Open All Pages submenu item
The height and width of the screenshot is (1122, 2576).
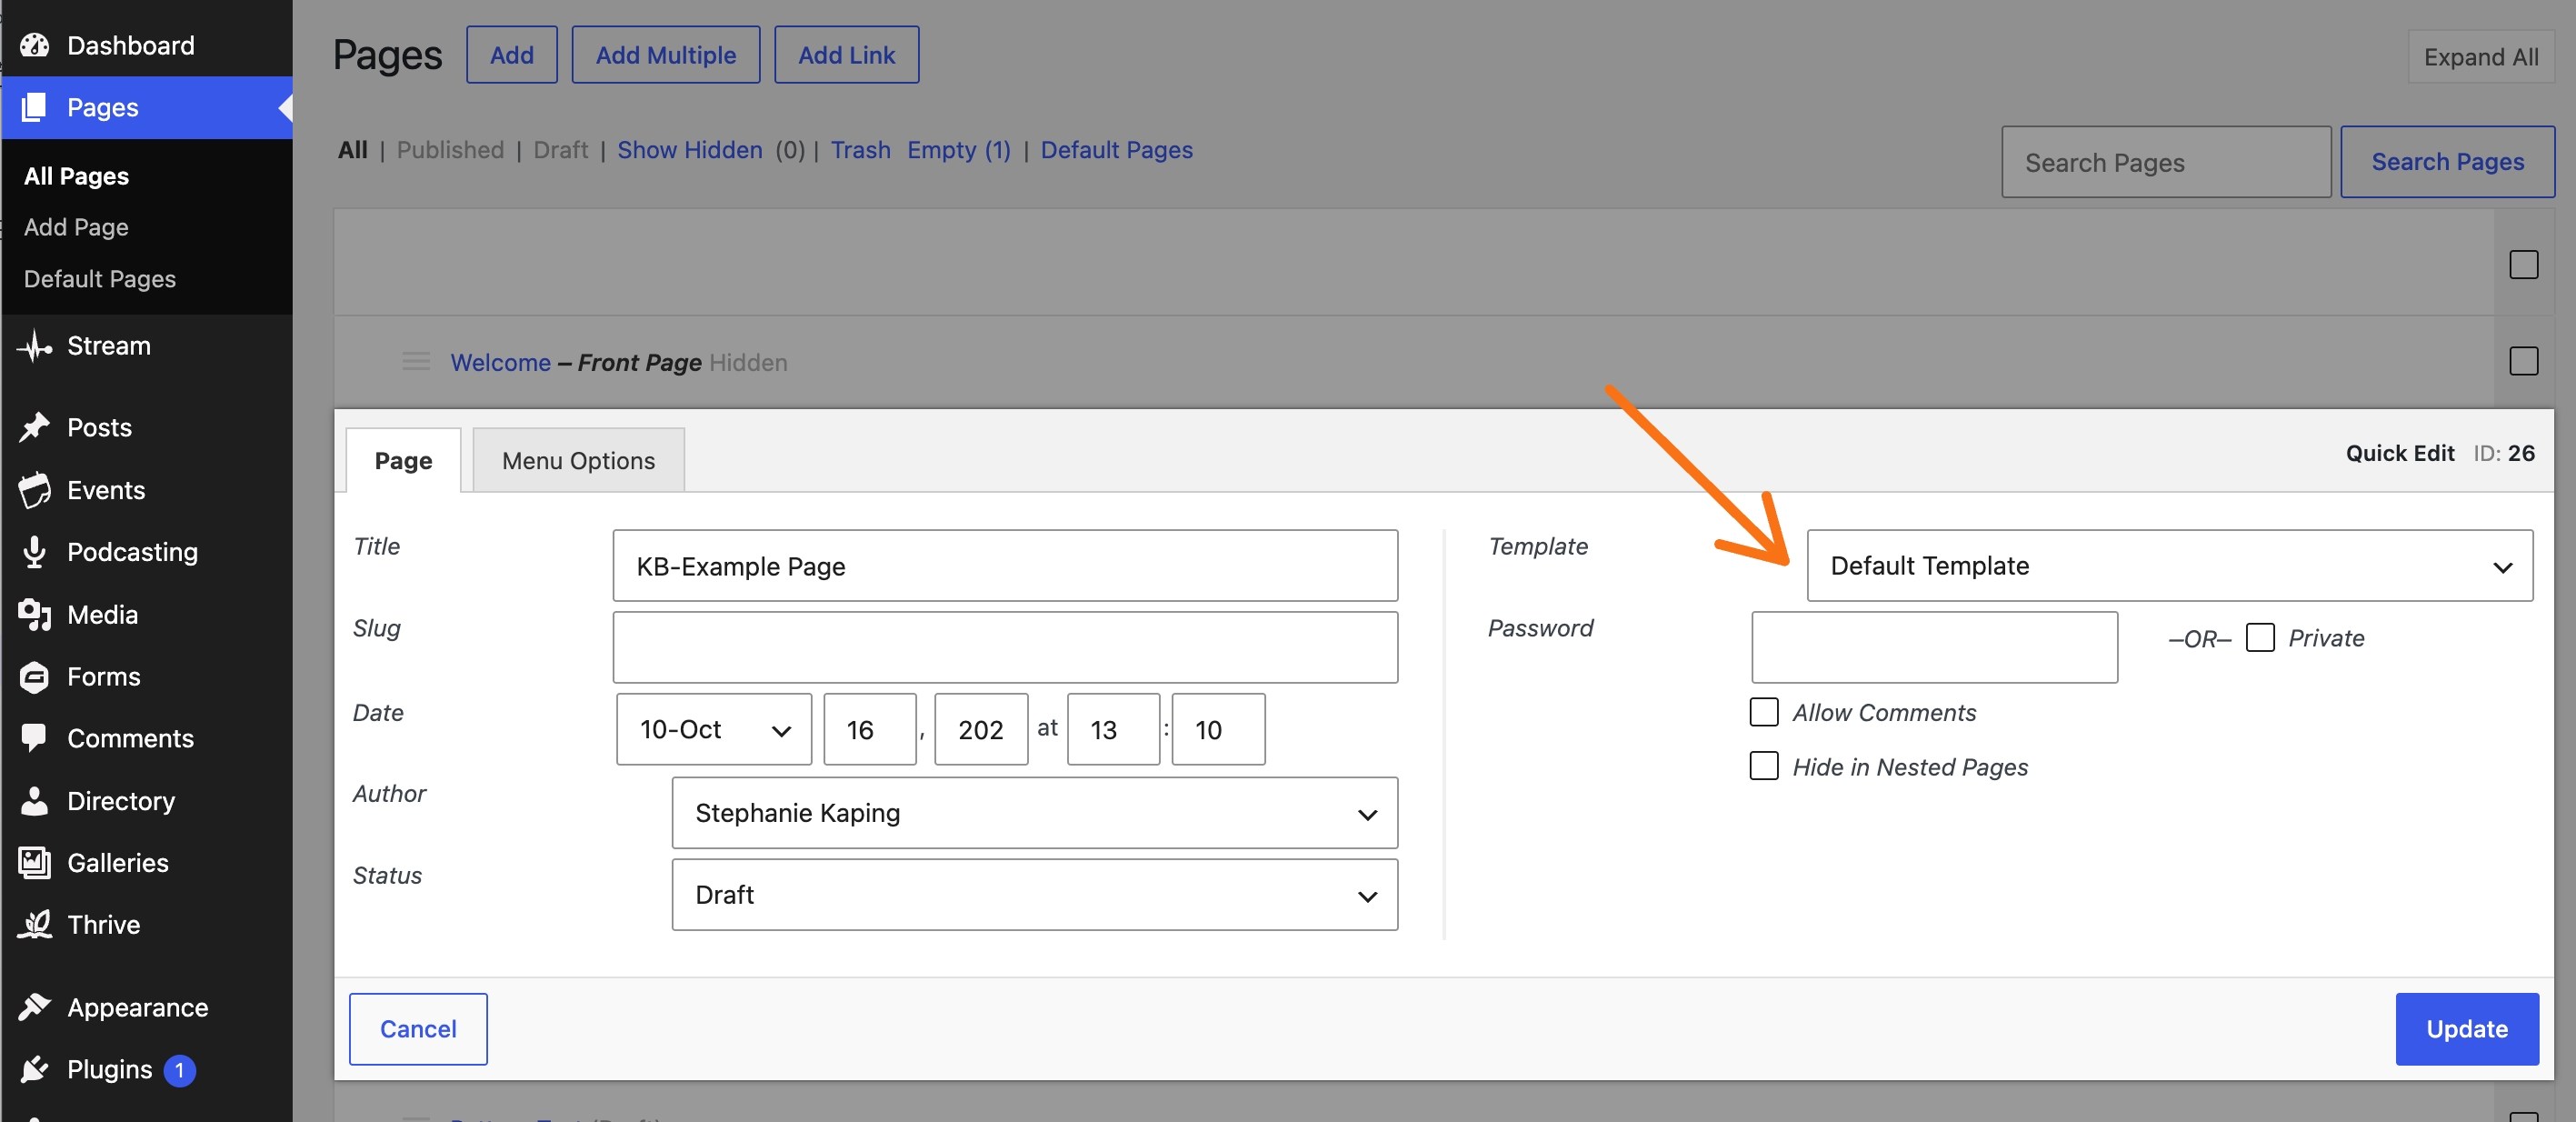pos(77,176)
